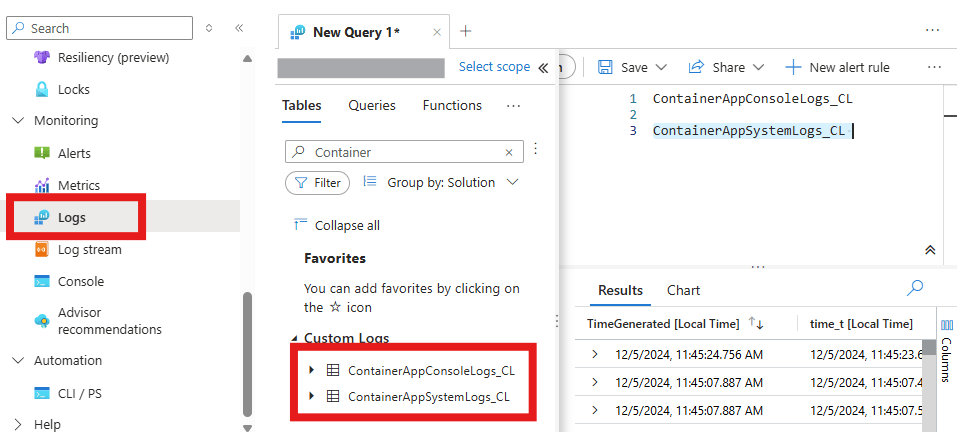Image resolution: width=962 pixels, height=432 pixels.
Task: Click the sidebar Search box
Action: click(99, 28)
